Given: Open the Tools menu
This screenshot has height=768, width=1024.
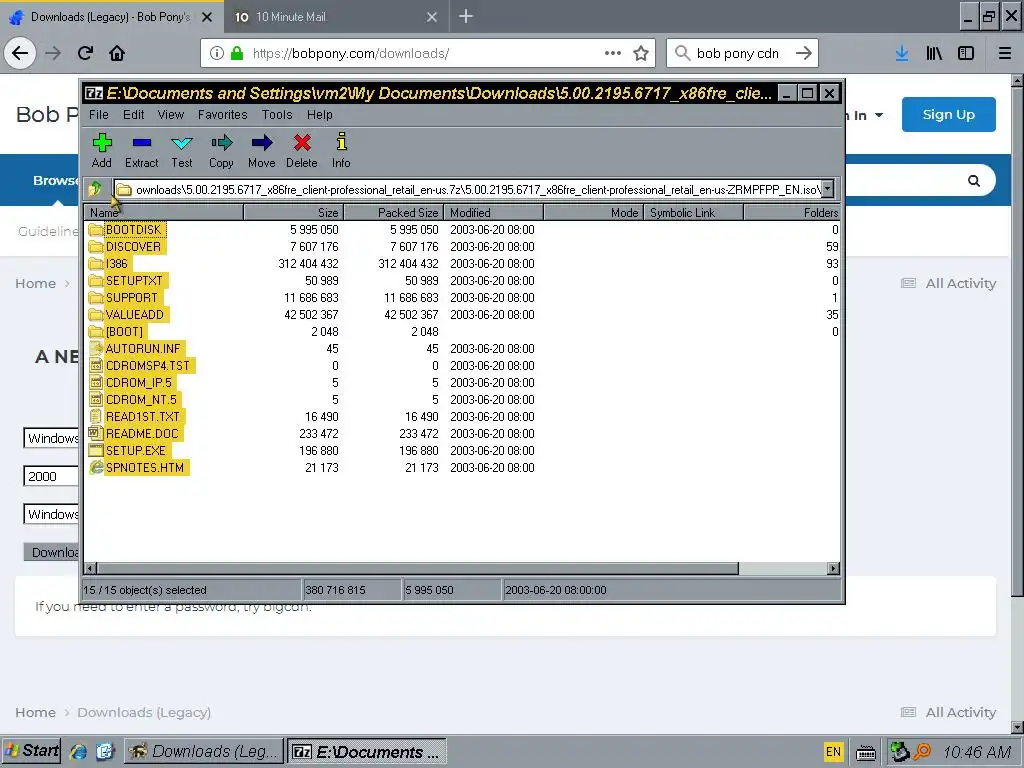Looking at the screenshot, I should click(277, 115).
